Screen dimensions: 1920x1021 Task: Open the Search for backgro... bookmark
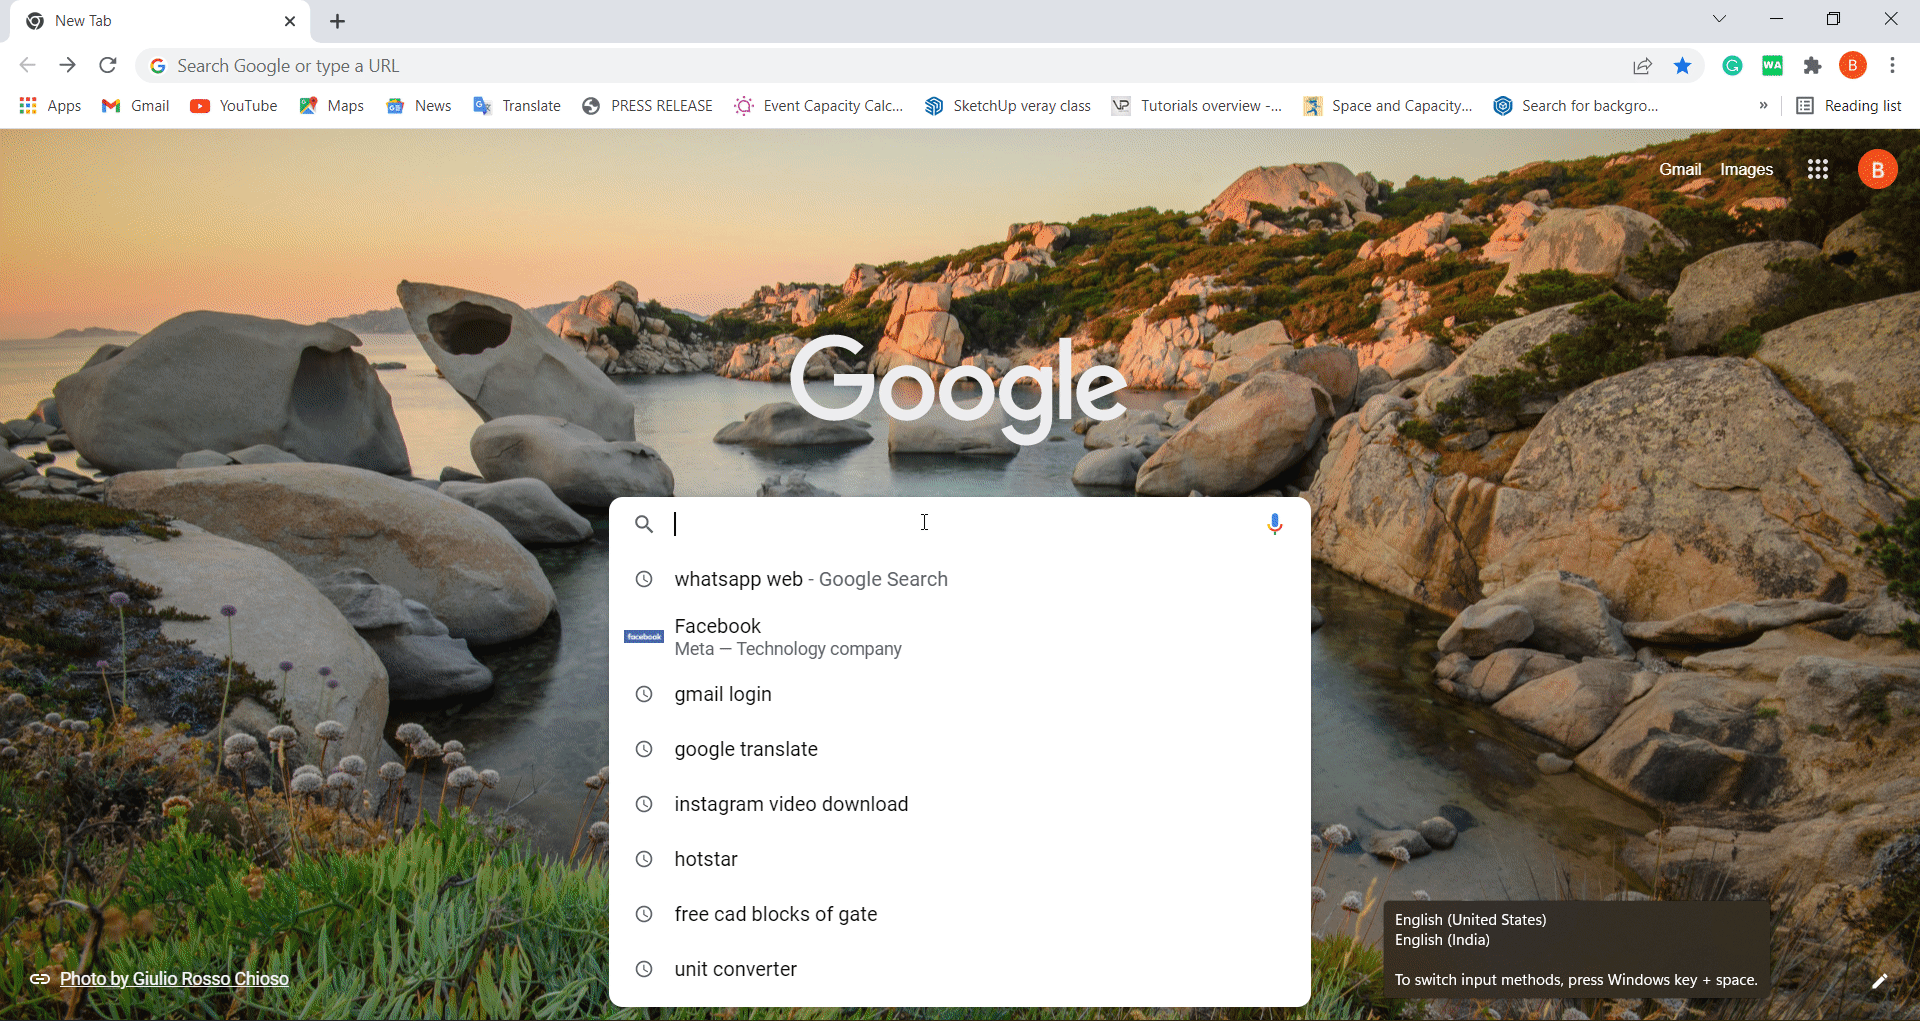pos(1576,106)
